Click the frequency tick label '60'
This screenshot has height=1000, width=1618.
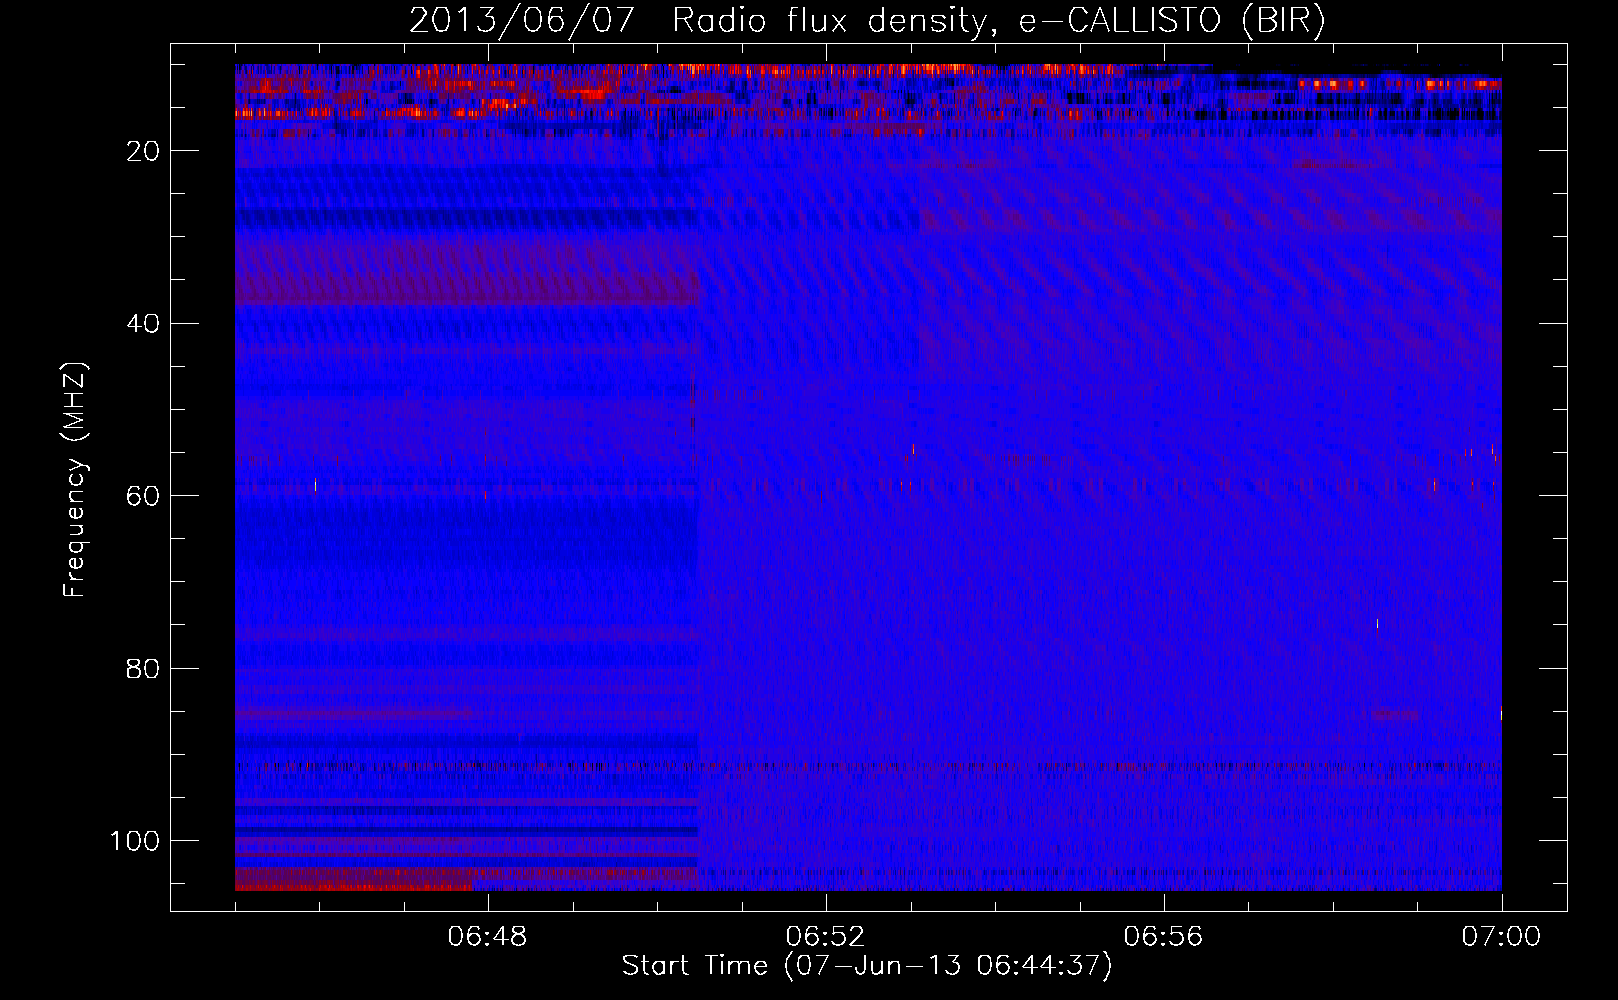(143, 496)
